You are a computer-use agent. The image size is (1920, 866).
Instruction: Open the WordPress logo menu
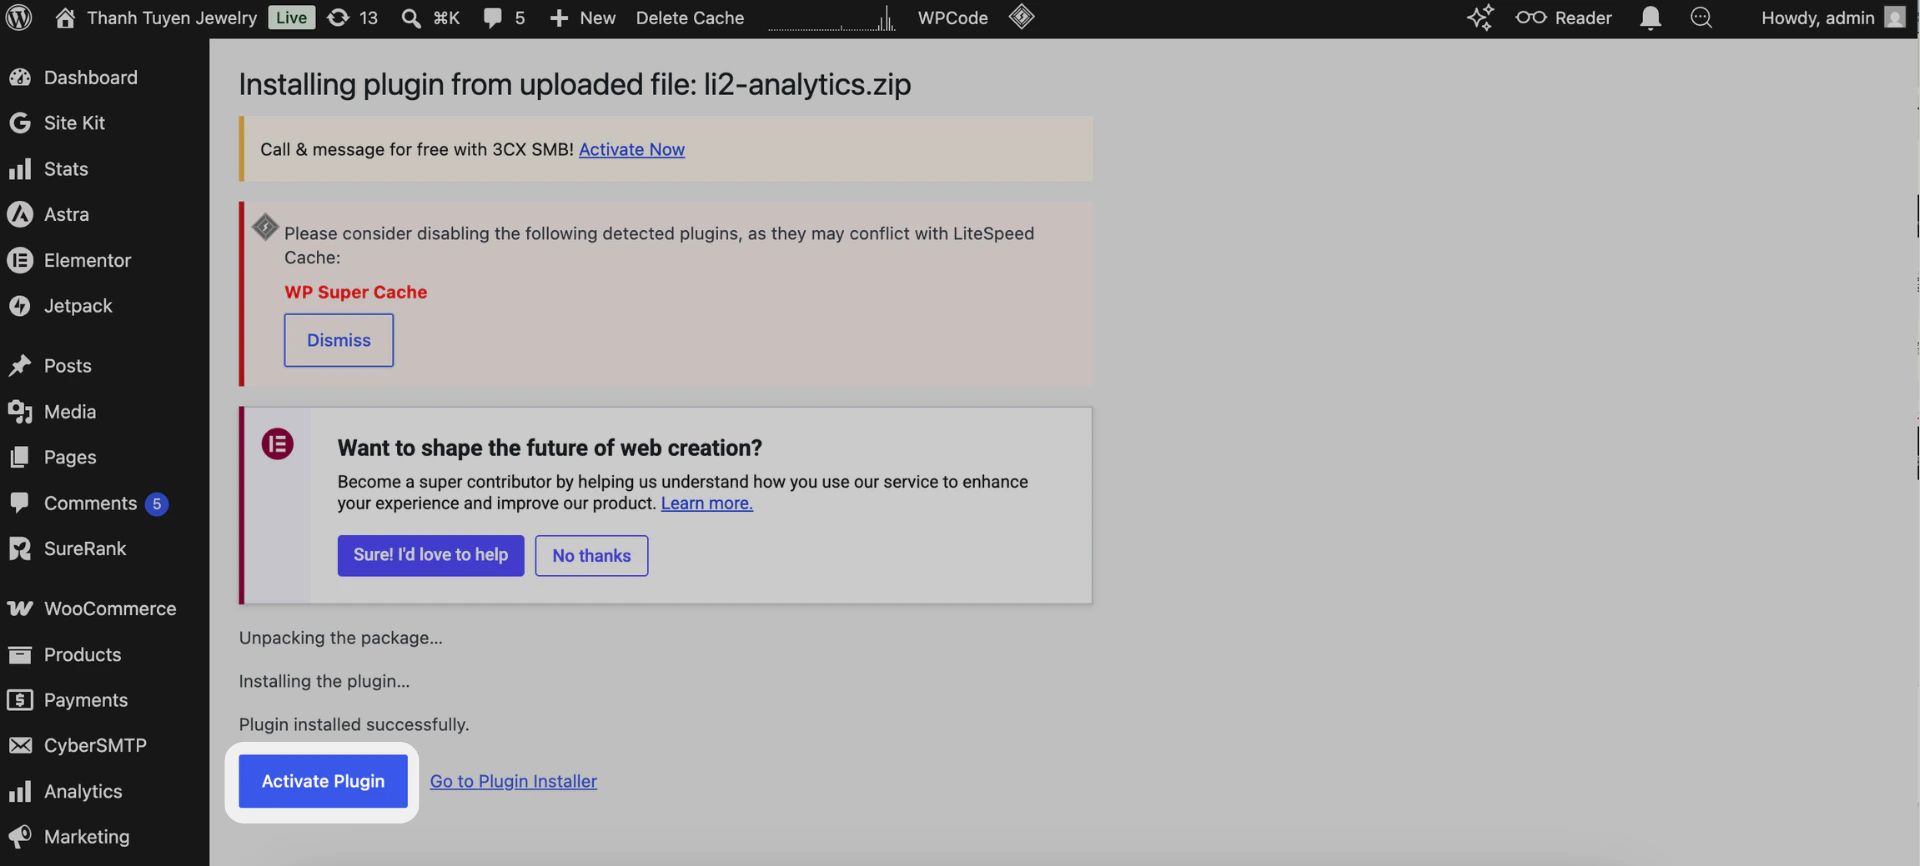pos(19,18)
